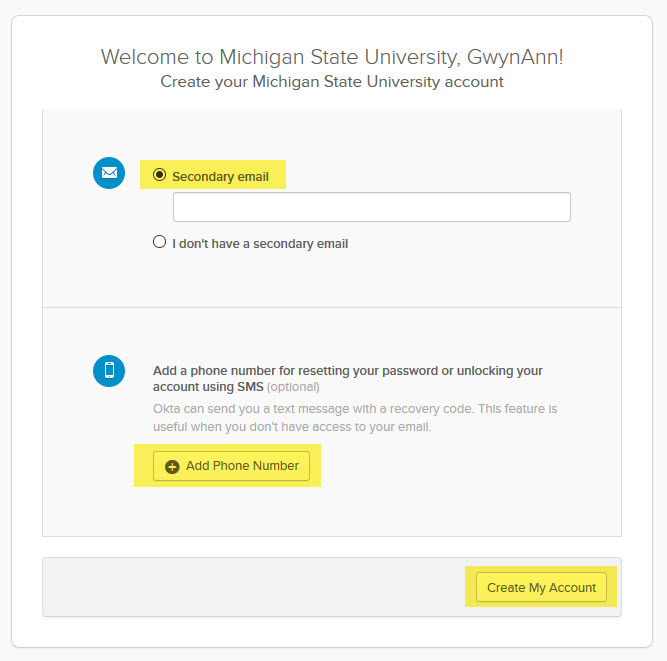This screenshot has height=661, width=667.
Task: Click the "account using SMS" text
Action: coord(208,387)
